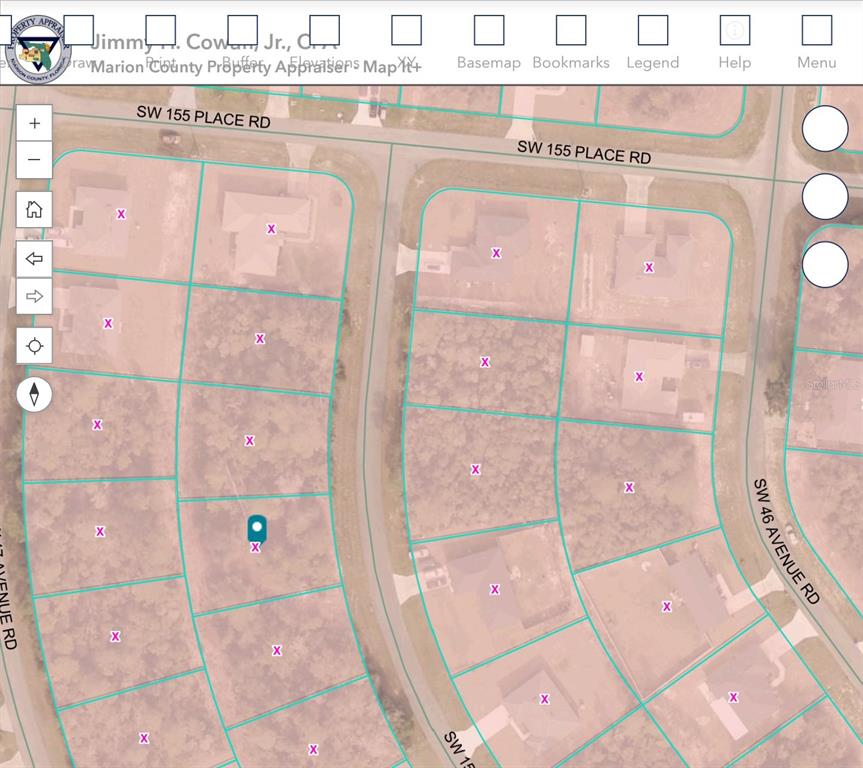
Task: Click the teal location pin marker
Action: tap(257, 527)
